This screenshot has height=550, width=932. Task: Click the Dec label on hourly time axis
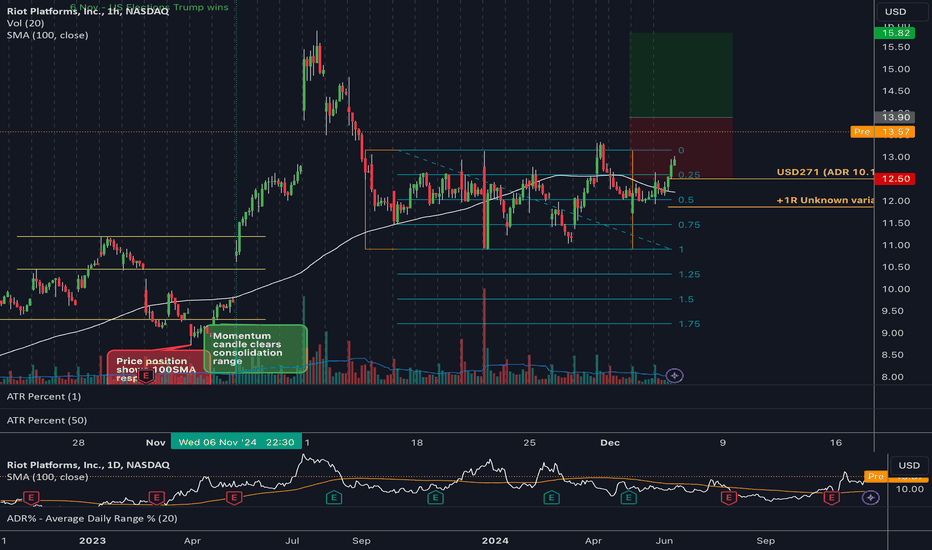(x=610, y=442)
